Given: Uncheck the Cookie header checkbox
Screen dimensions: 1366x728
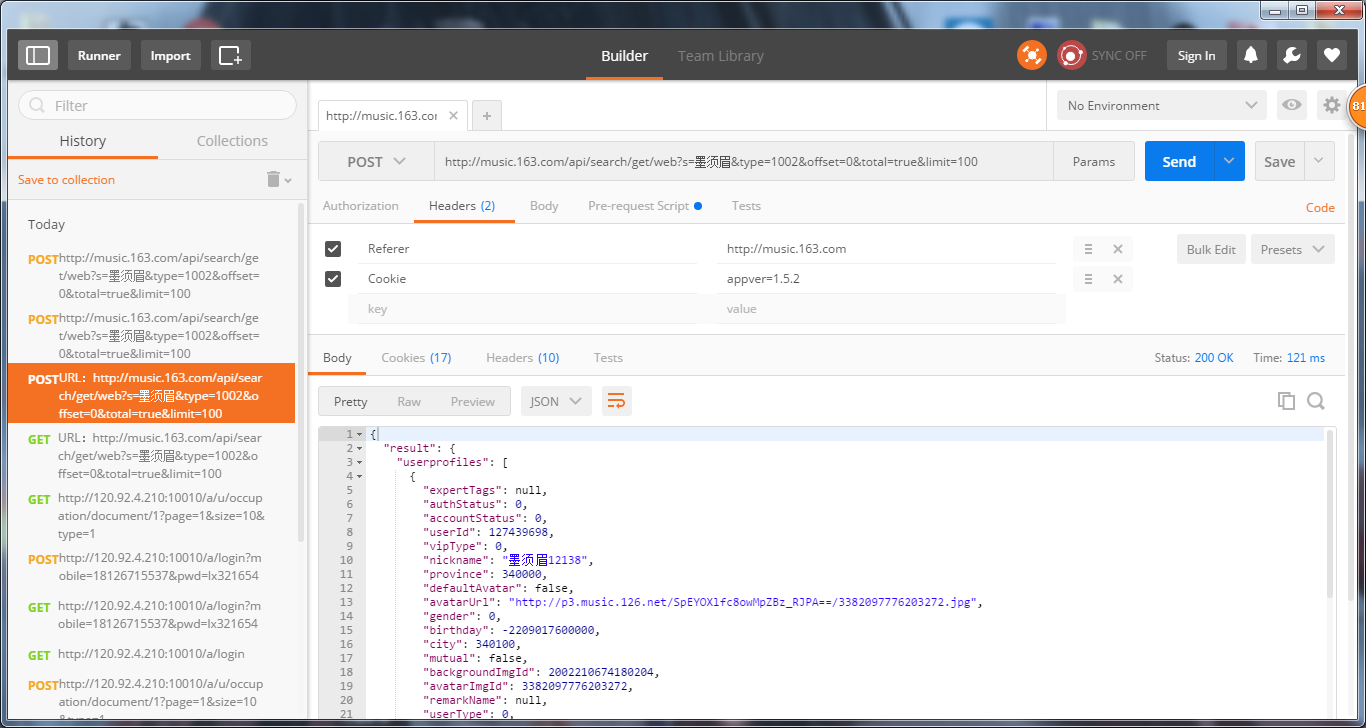Looking at the screenshot, I should click(333, 279).
